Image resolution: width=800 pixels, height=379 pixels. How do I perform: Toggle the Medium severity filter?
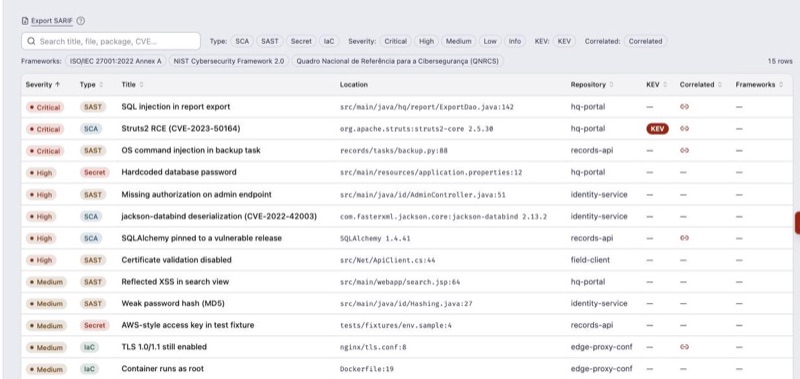pyautogui.click(x=458, y=41)
